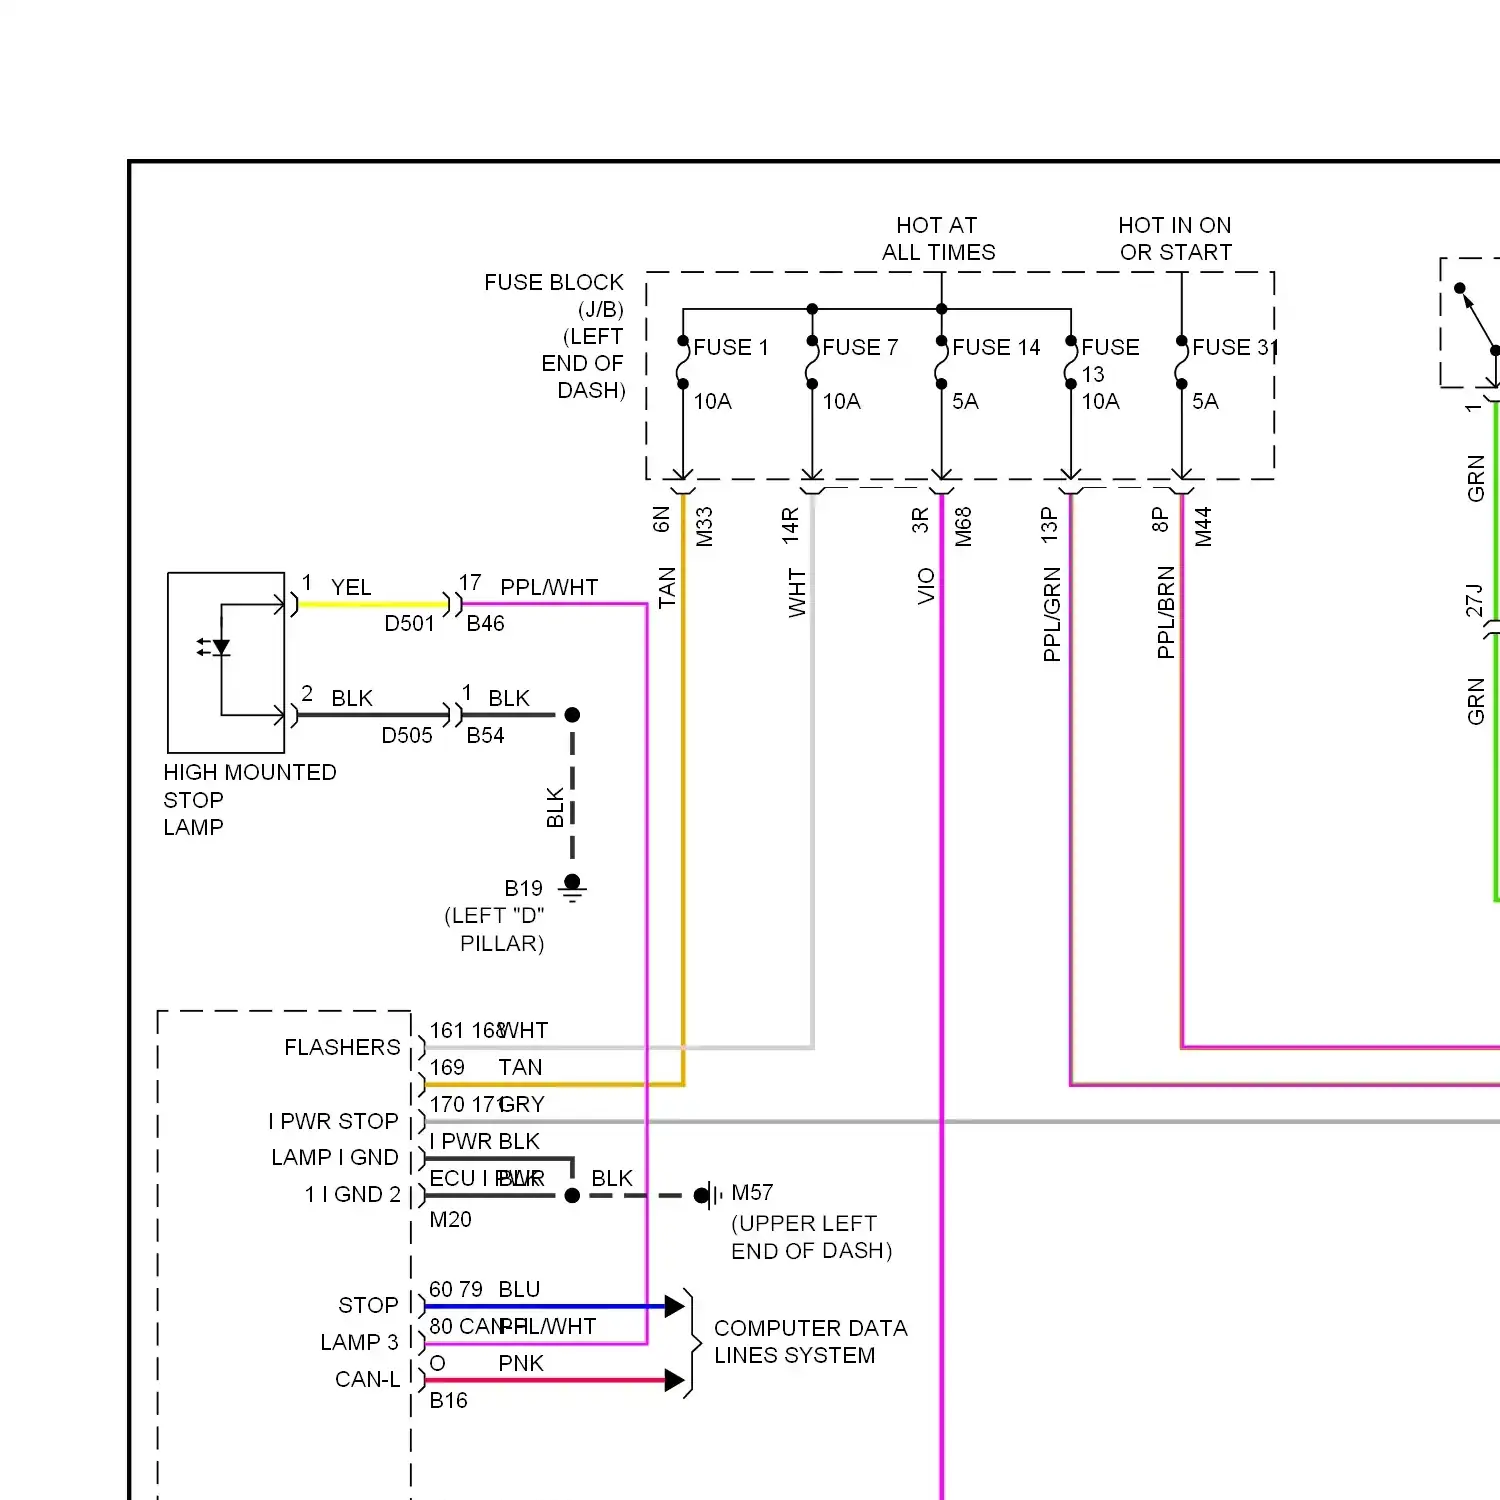
Task: Click the blue BLU wire arrowhead
Action: tap(674, 1305)
